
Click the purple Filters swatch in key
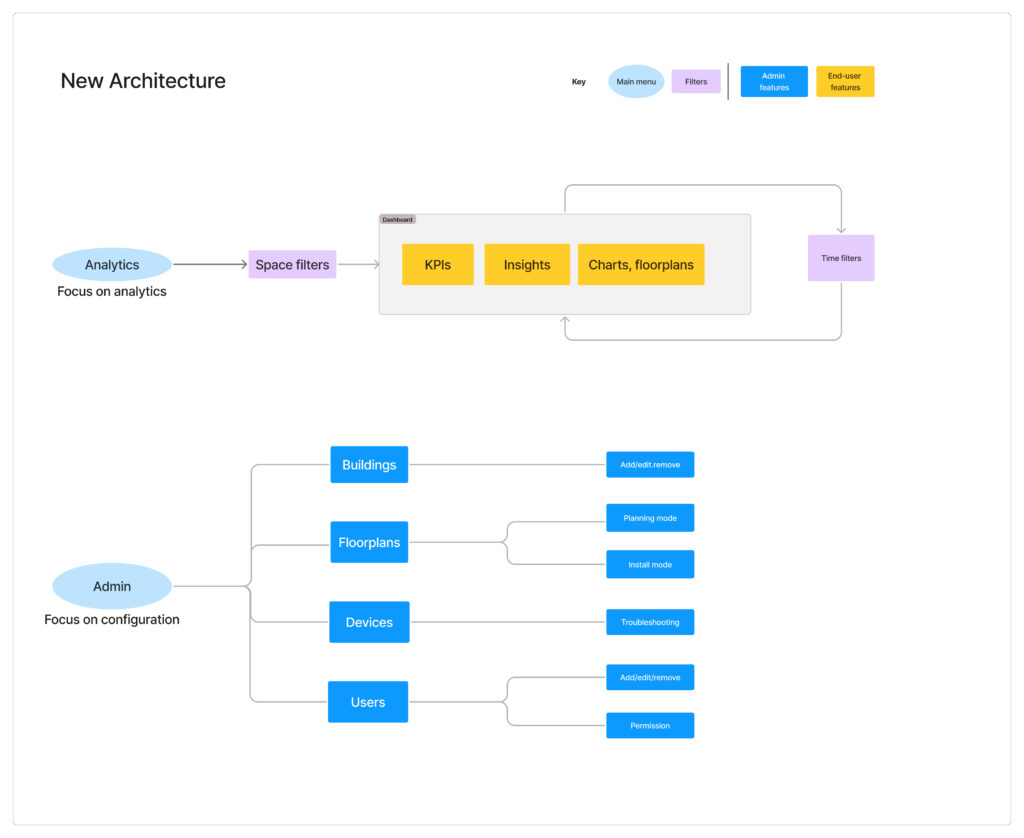pyautogui.click(x=696, y=82)
